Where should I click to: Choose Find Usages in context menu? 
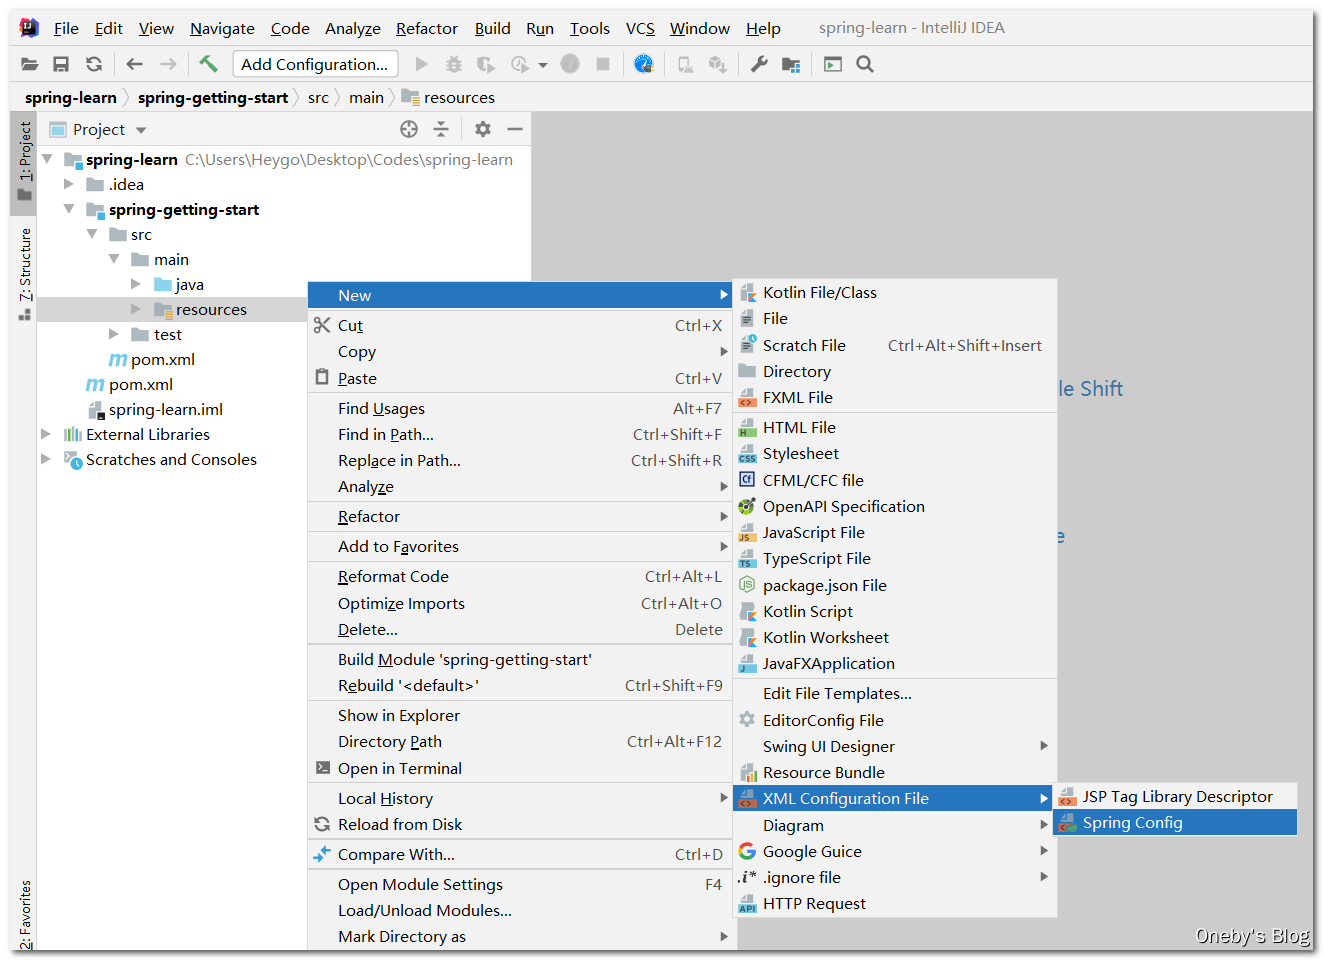pos(521,408)
